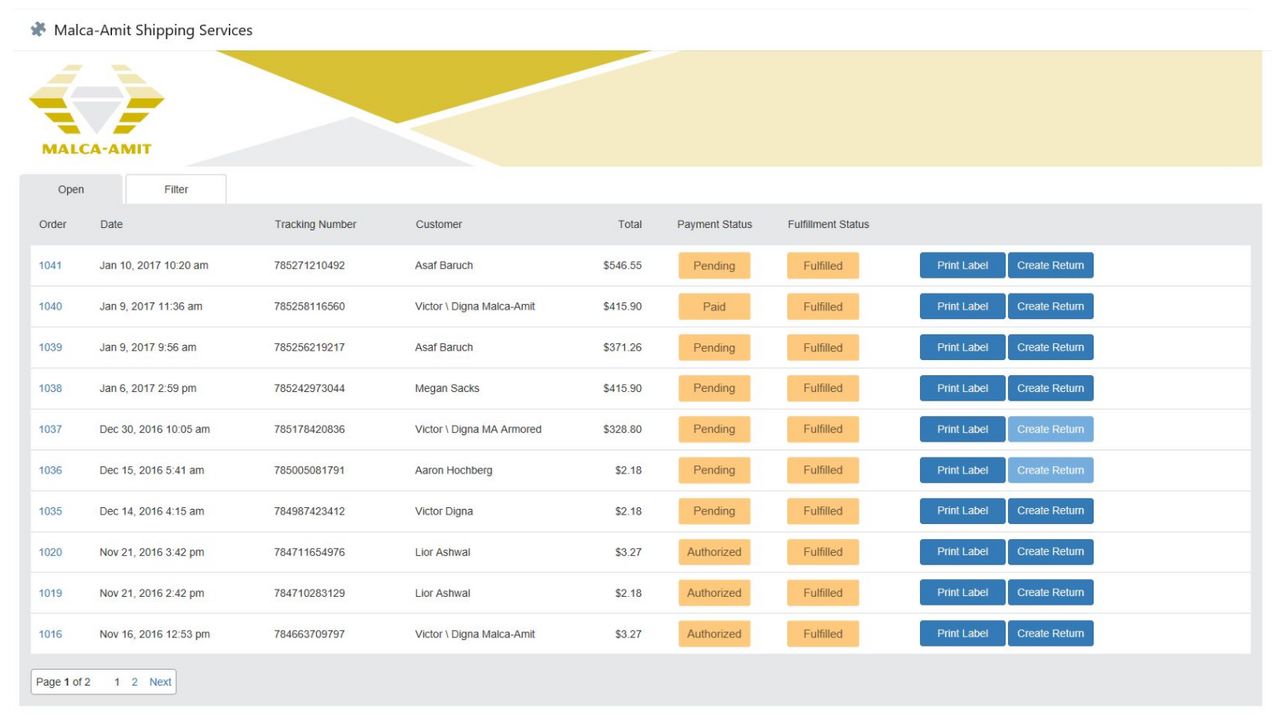Image resolution: width=1280 pixels, height=720 pixels.
Task: Click the puzzle piece icon in the header
Action: point(37,29)
